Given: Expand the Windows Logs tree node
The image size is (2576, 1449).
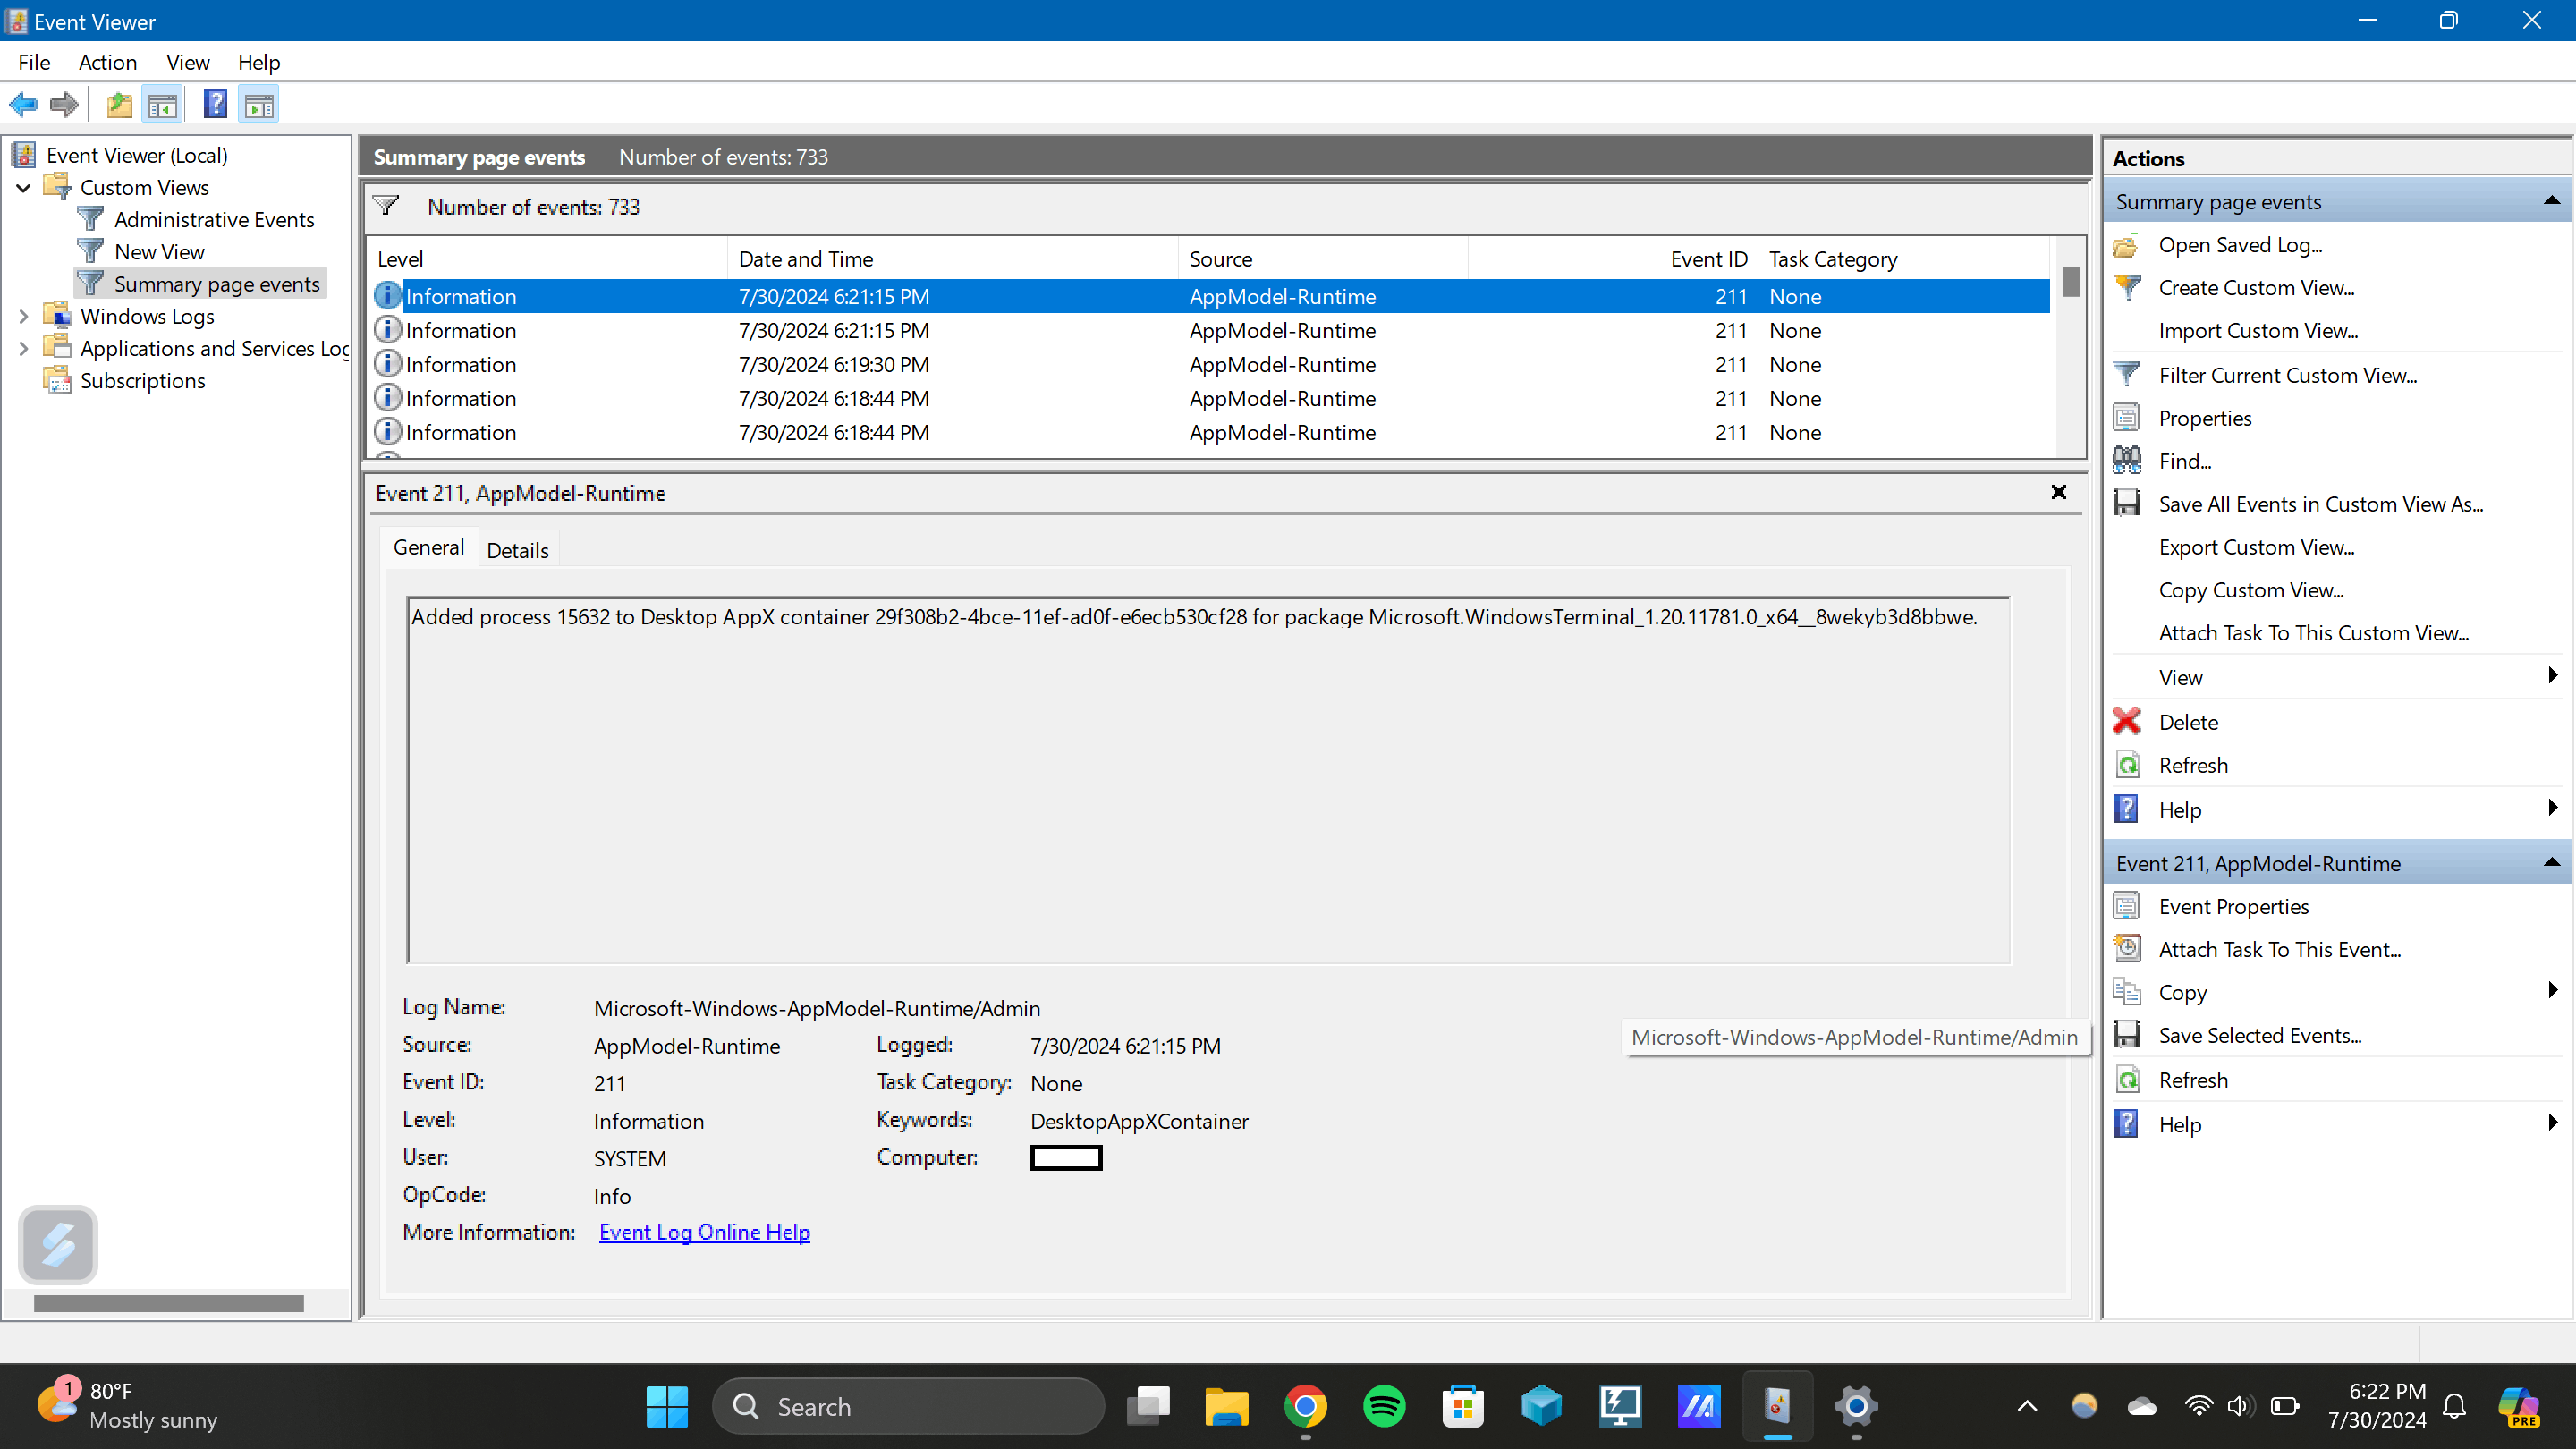Looking at the screenshot, I should pyautogui.click(x=24, y=316).
